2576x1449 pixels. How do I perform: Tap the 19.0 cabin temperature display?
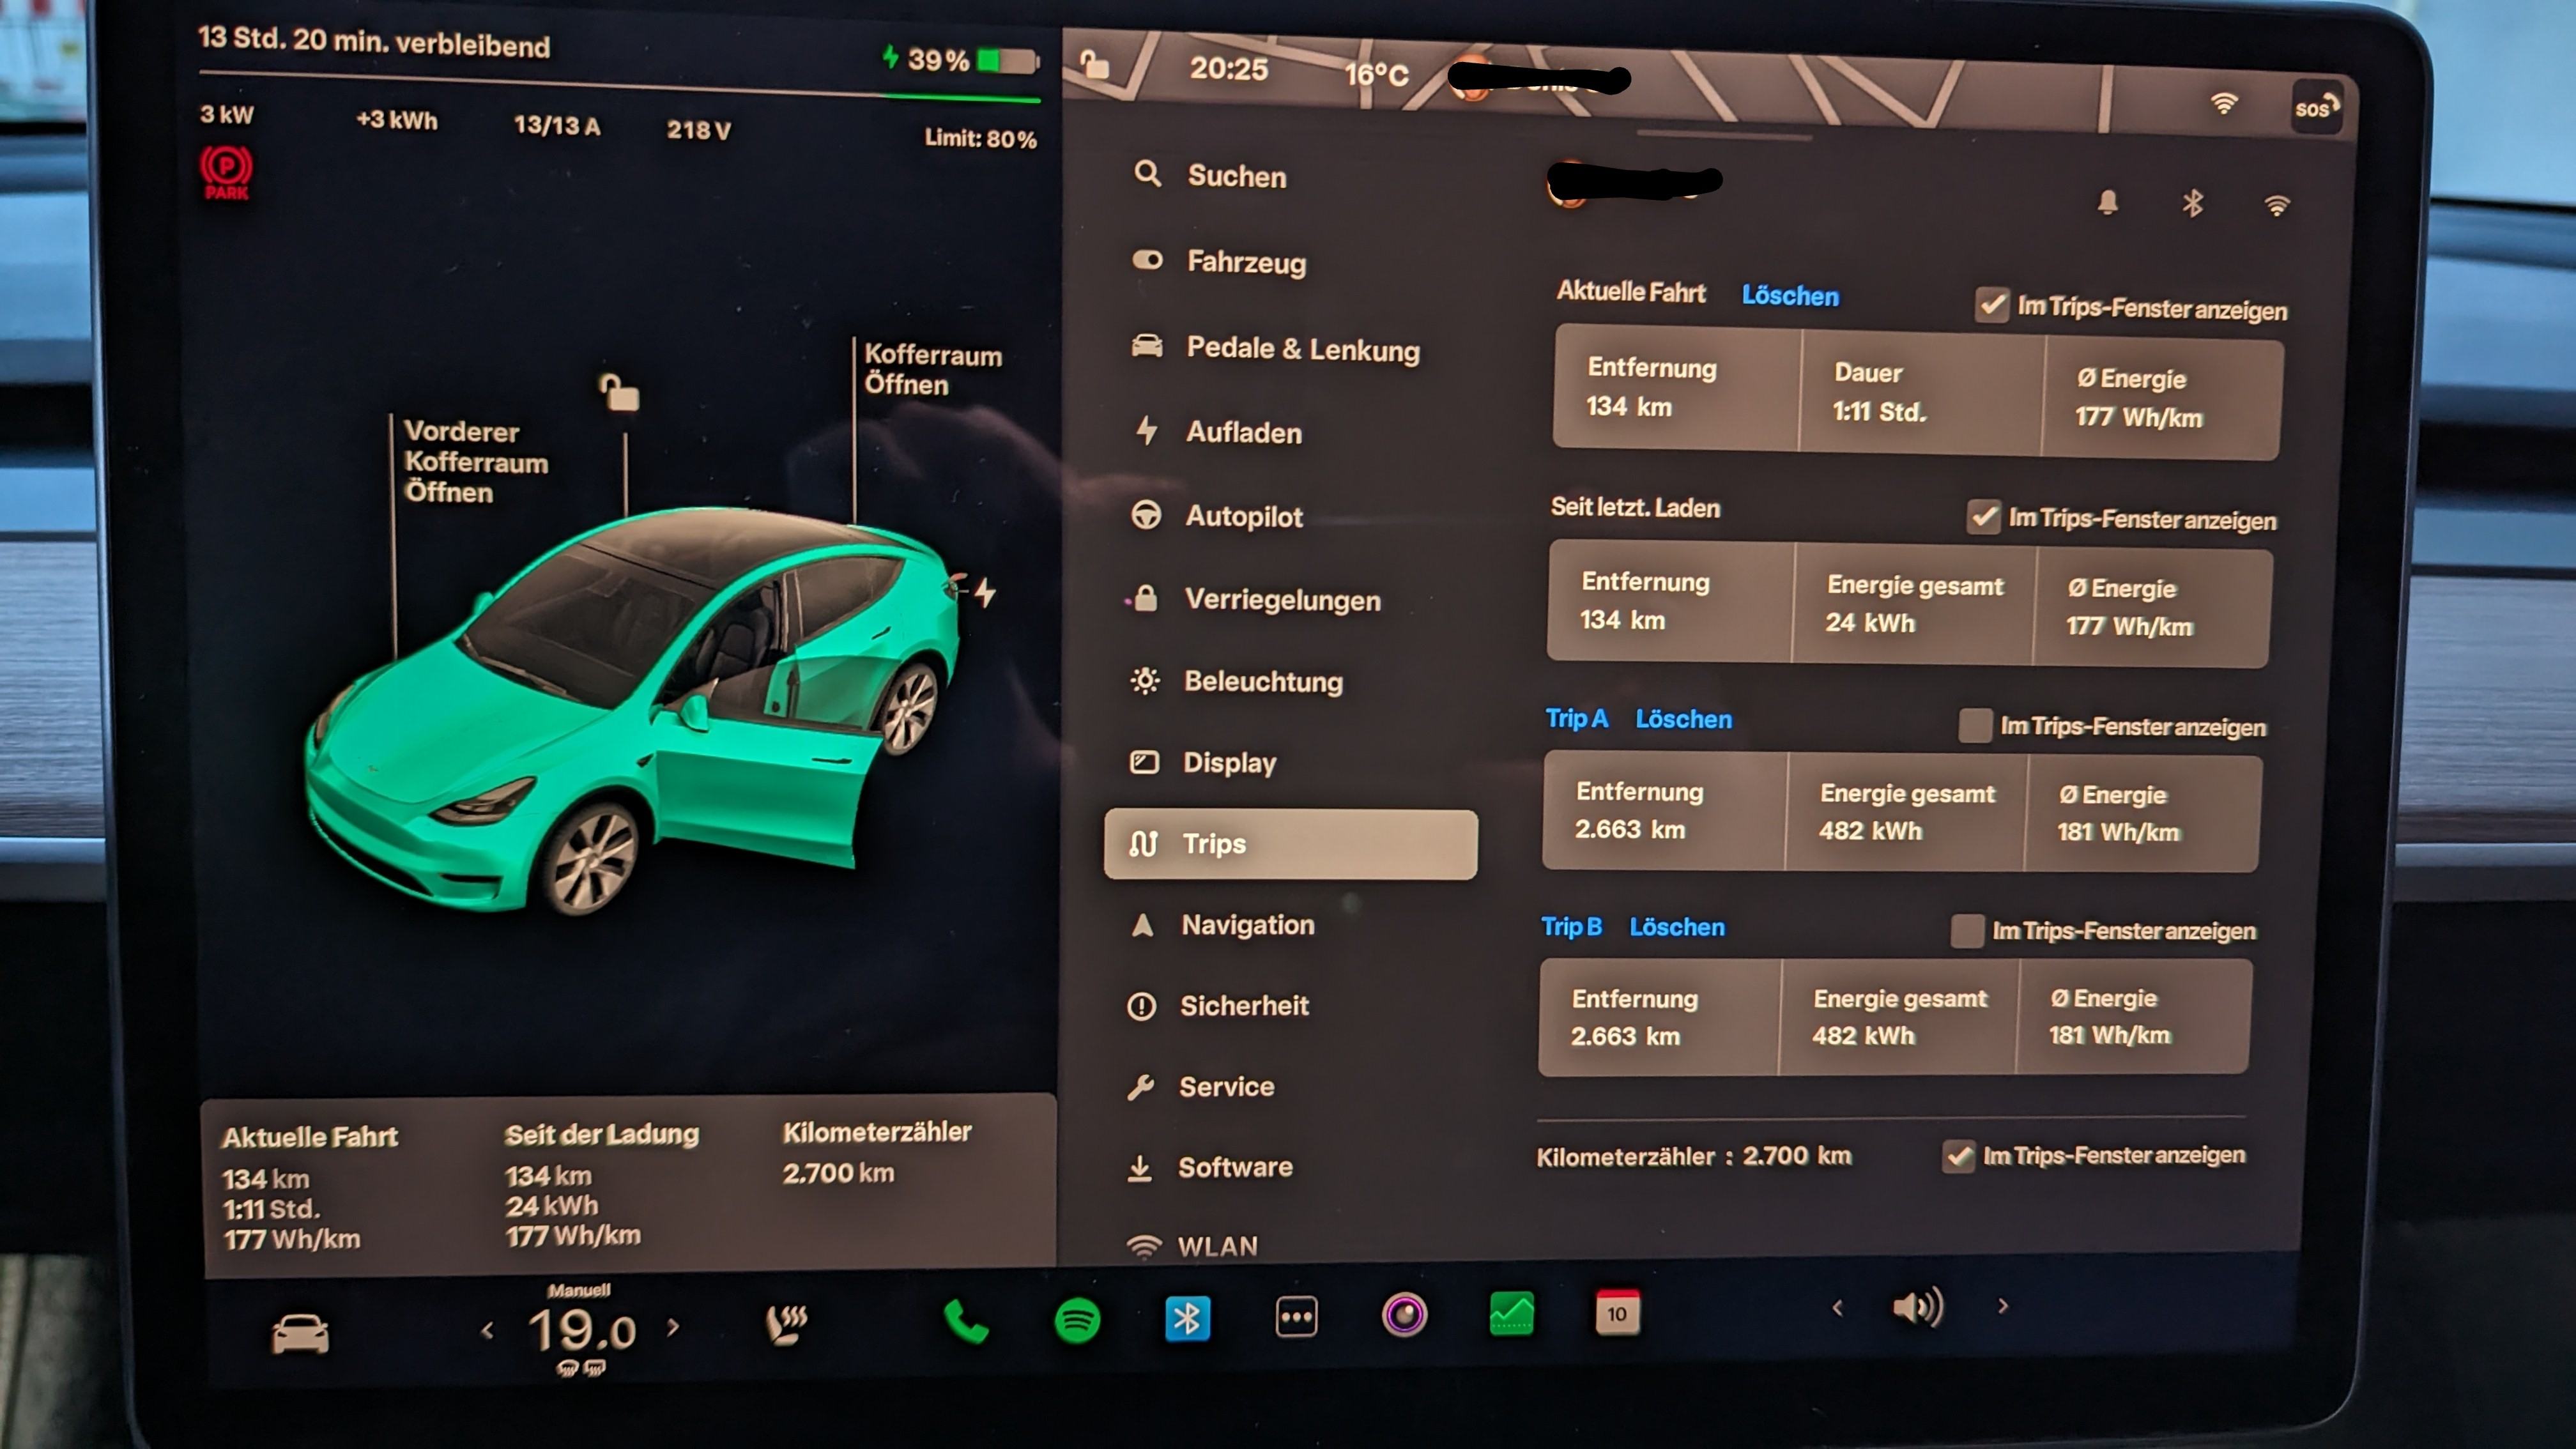(x=581, y=1330)
